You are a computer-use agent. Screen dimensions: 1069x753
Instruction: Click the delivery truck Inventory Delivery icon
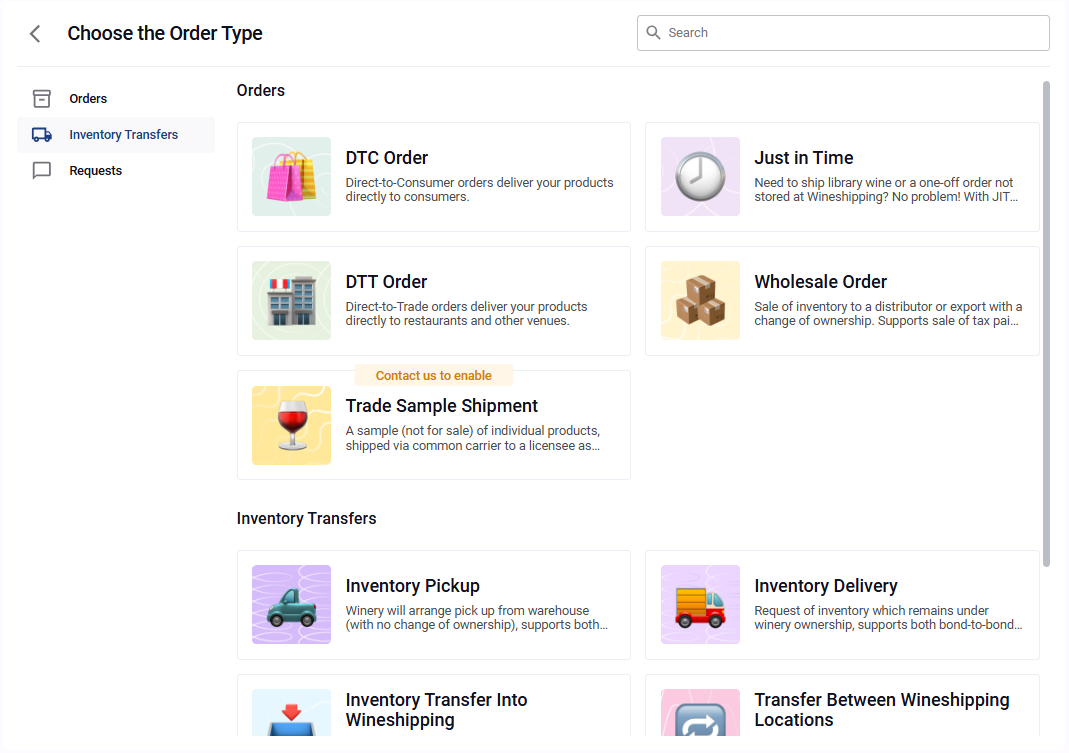(x=700, y=605)
